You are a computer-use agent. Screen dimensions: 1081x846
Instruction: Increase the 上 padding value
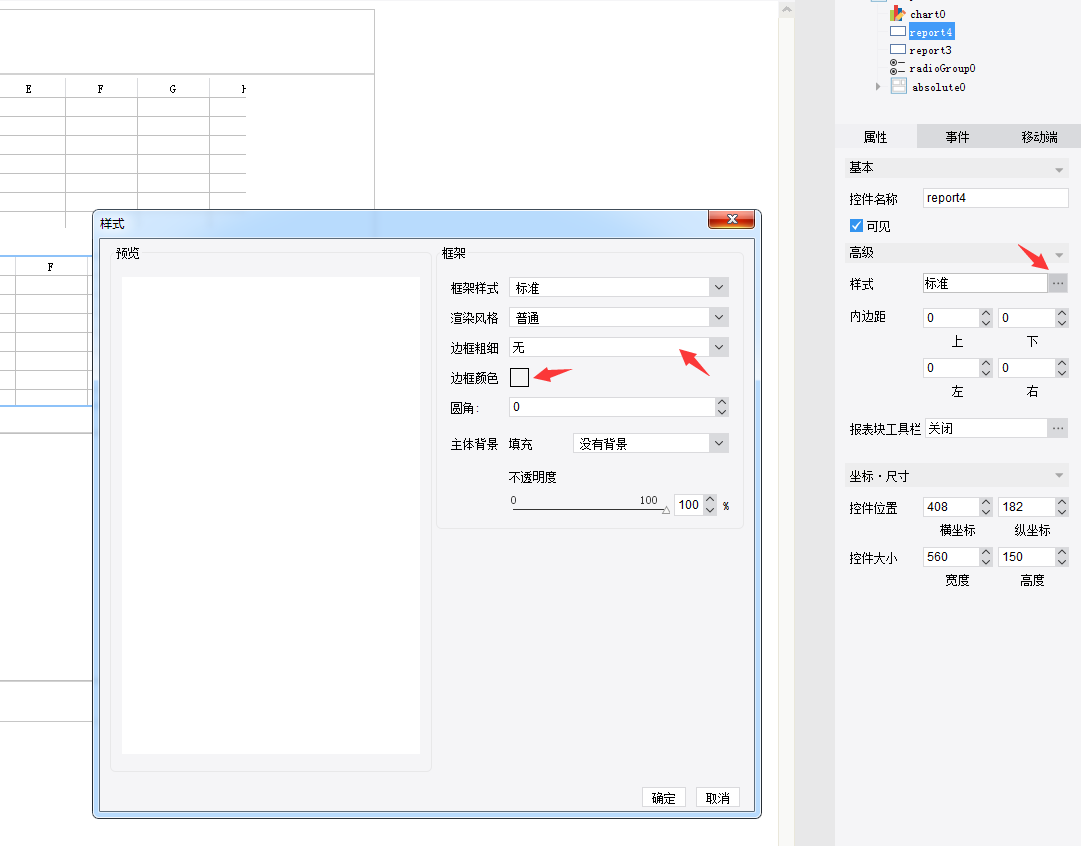pos(986,313)
